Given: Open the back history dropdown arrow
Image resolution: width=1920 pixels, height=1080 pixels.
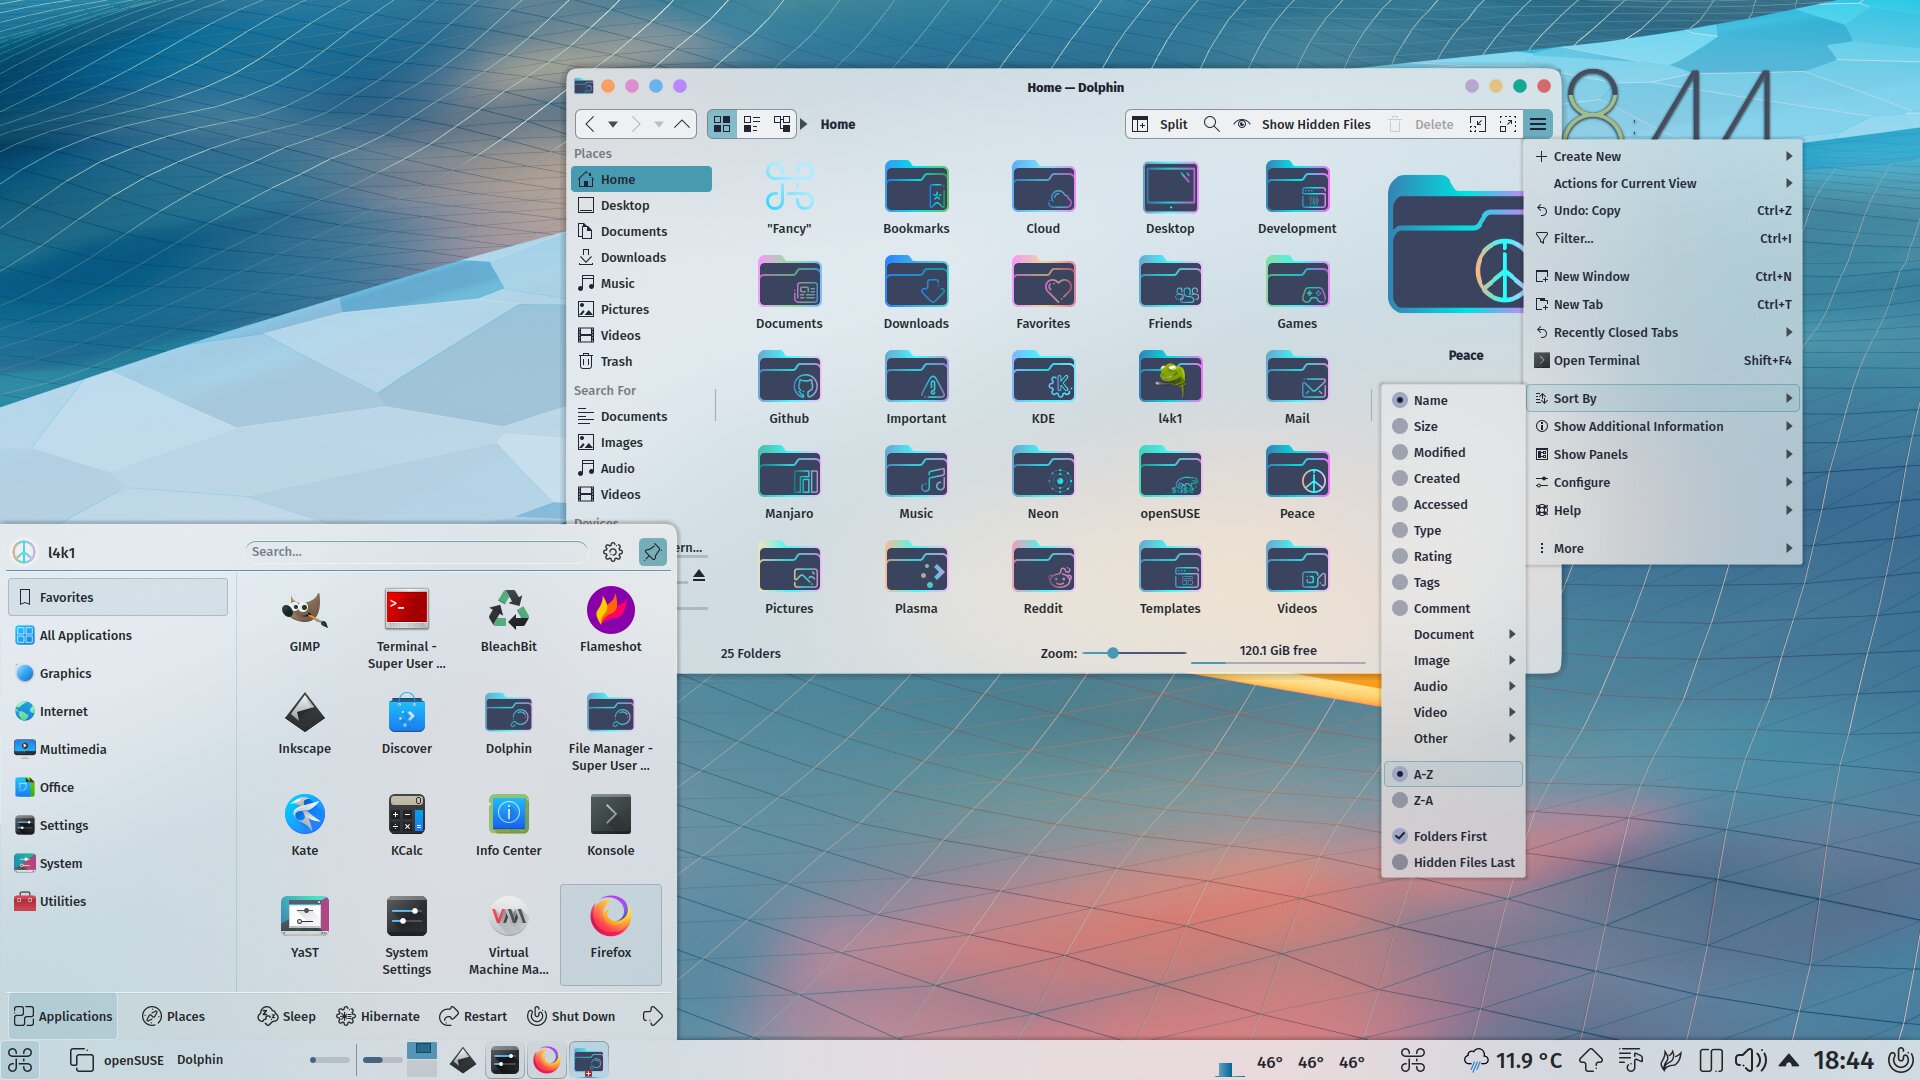Looking at the screenshot, I should coord(613,124).
